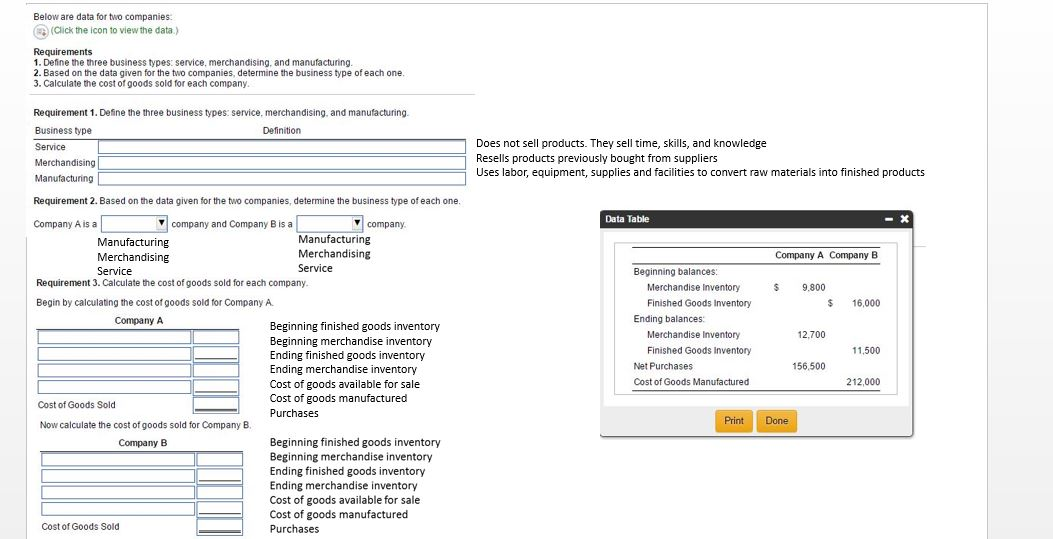Screen dimensions: 1053x539
Task: Choose 'Resells products previously bought from suppliers' text
Action: pos(596,158)
